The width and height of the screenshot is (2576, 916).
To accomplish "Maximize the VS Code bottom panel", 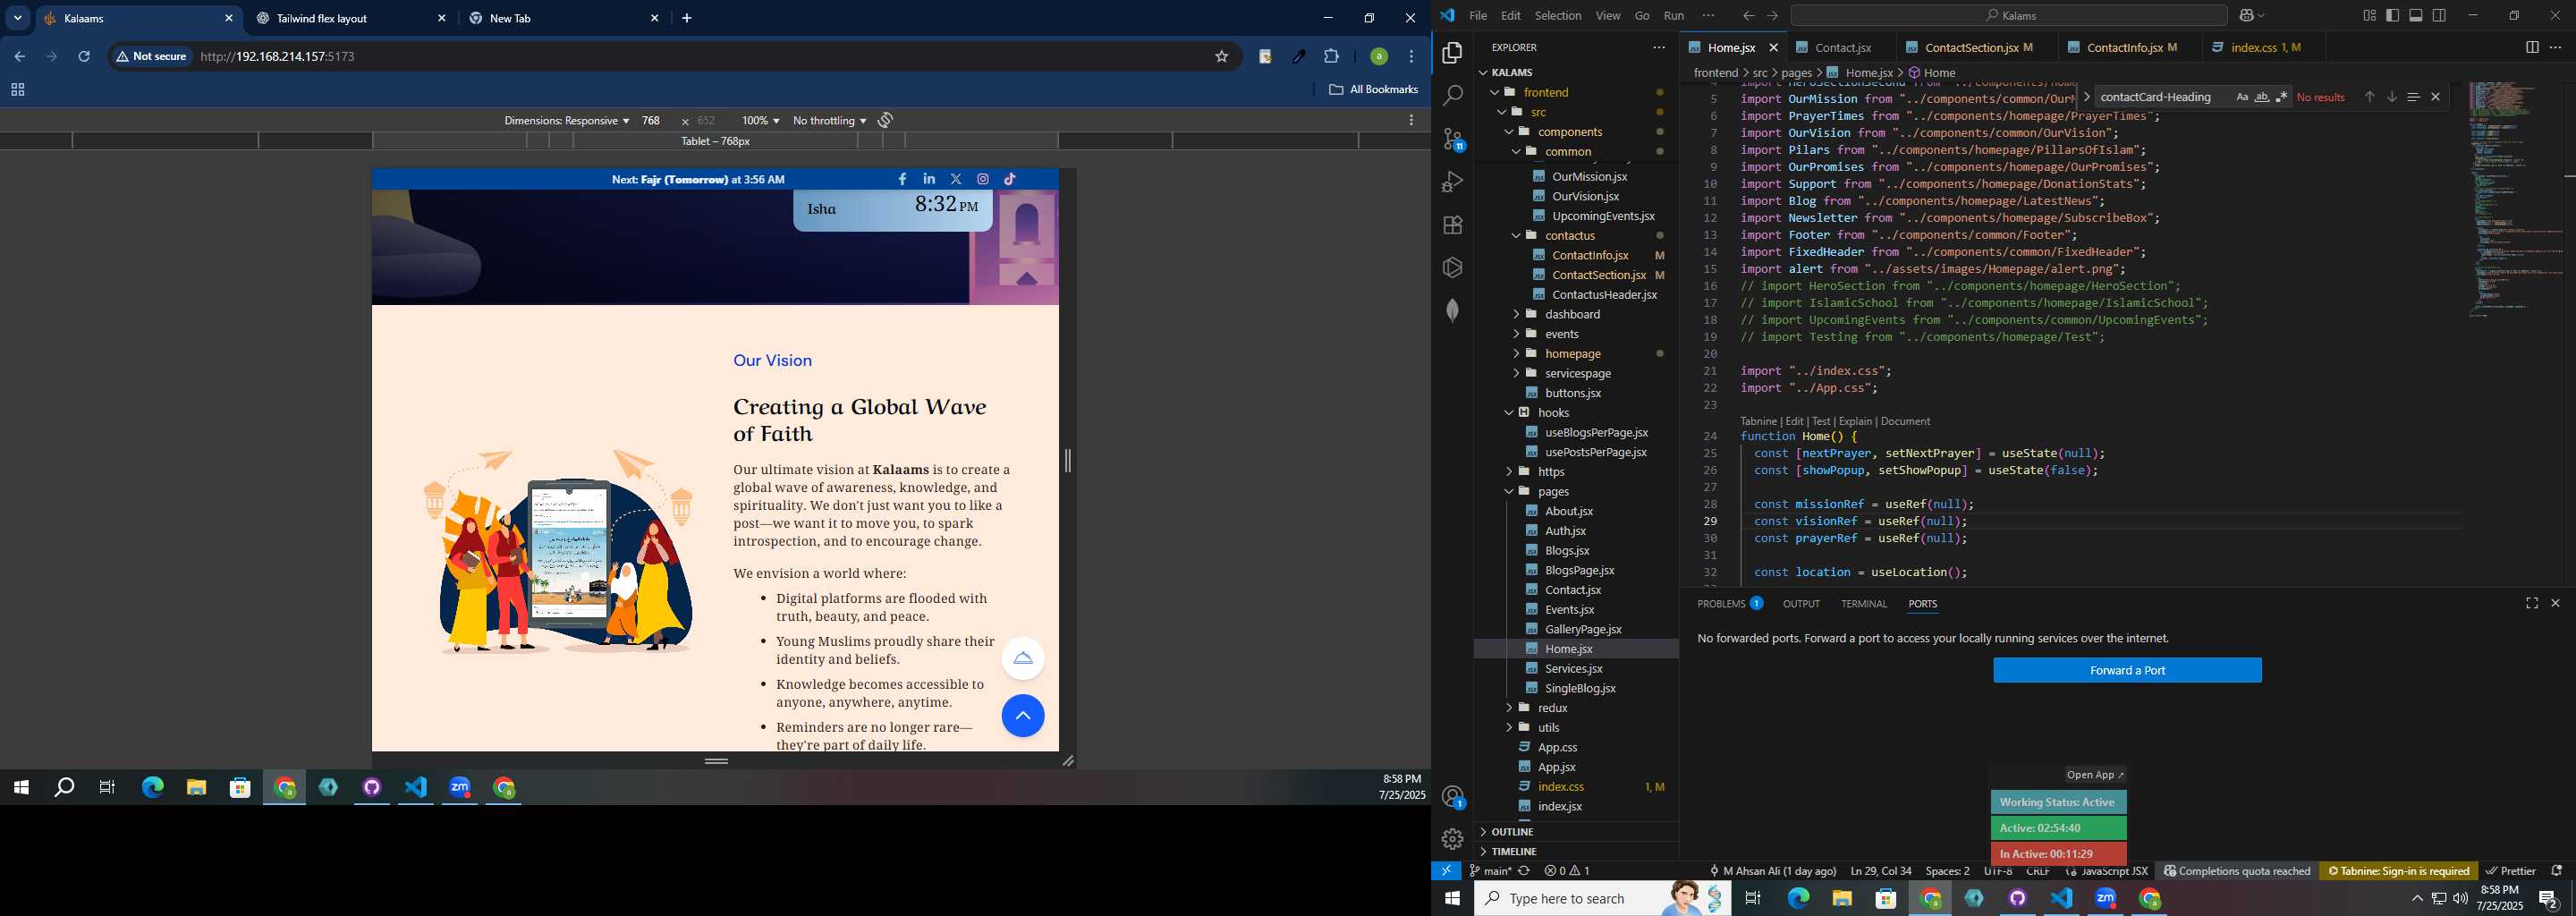I will click(x=2531, y=603).
